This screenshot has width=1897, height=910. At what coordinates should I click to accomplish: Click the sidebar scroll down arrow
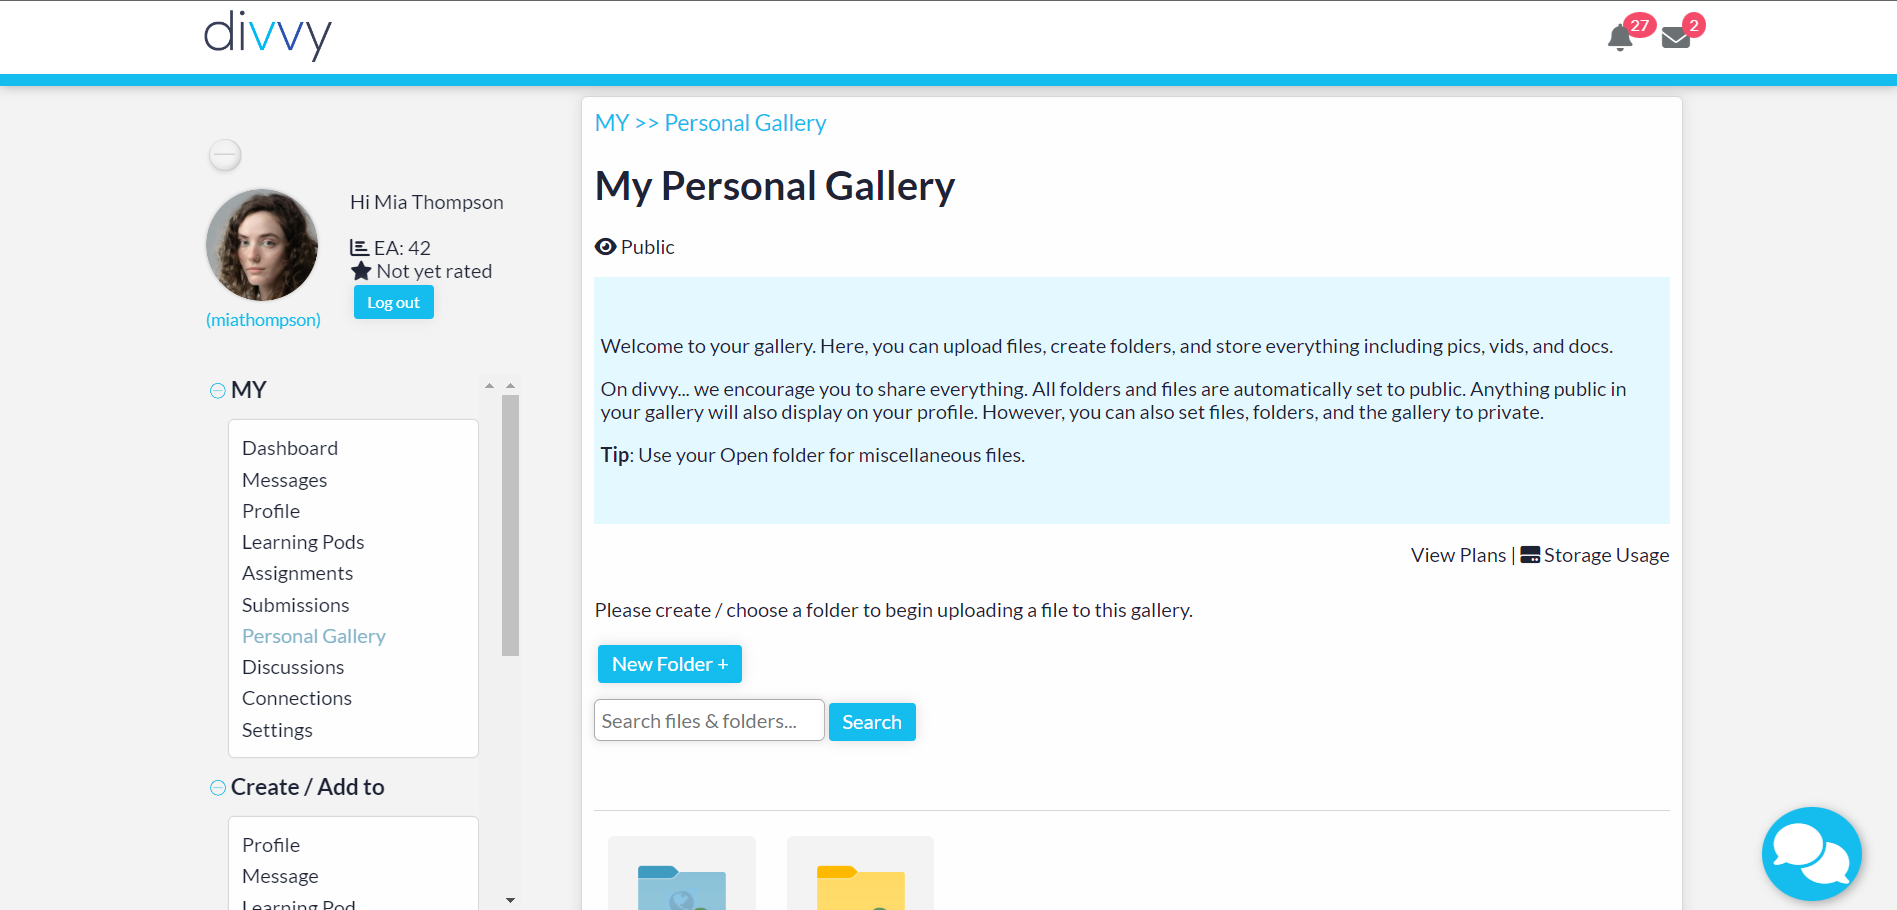(x=510, y=900)
